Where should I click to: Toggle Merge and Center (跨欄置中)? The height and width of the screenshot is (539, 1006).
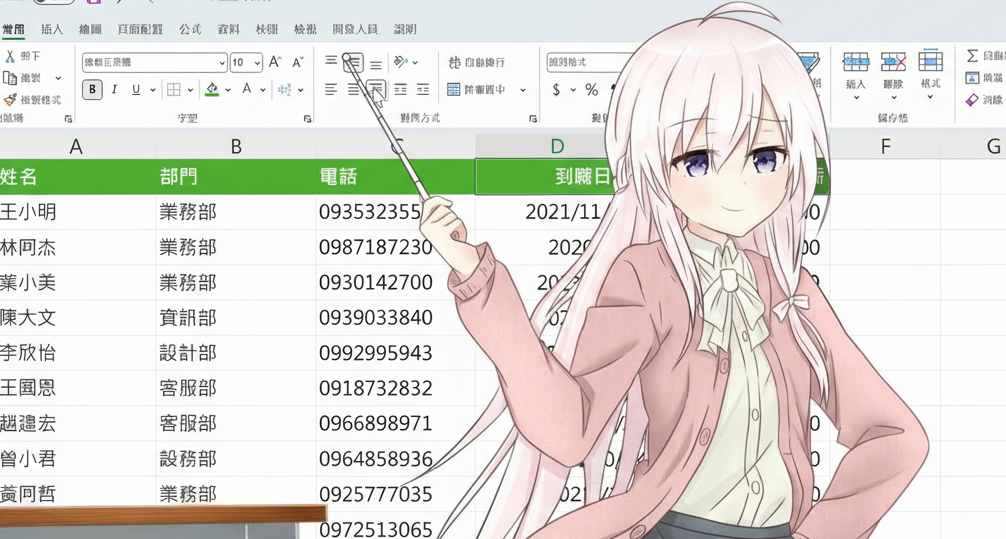coord(477,90)
